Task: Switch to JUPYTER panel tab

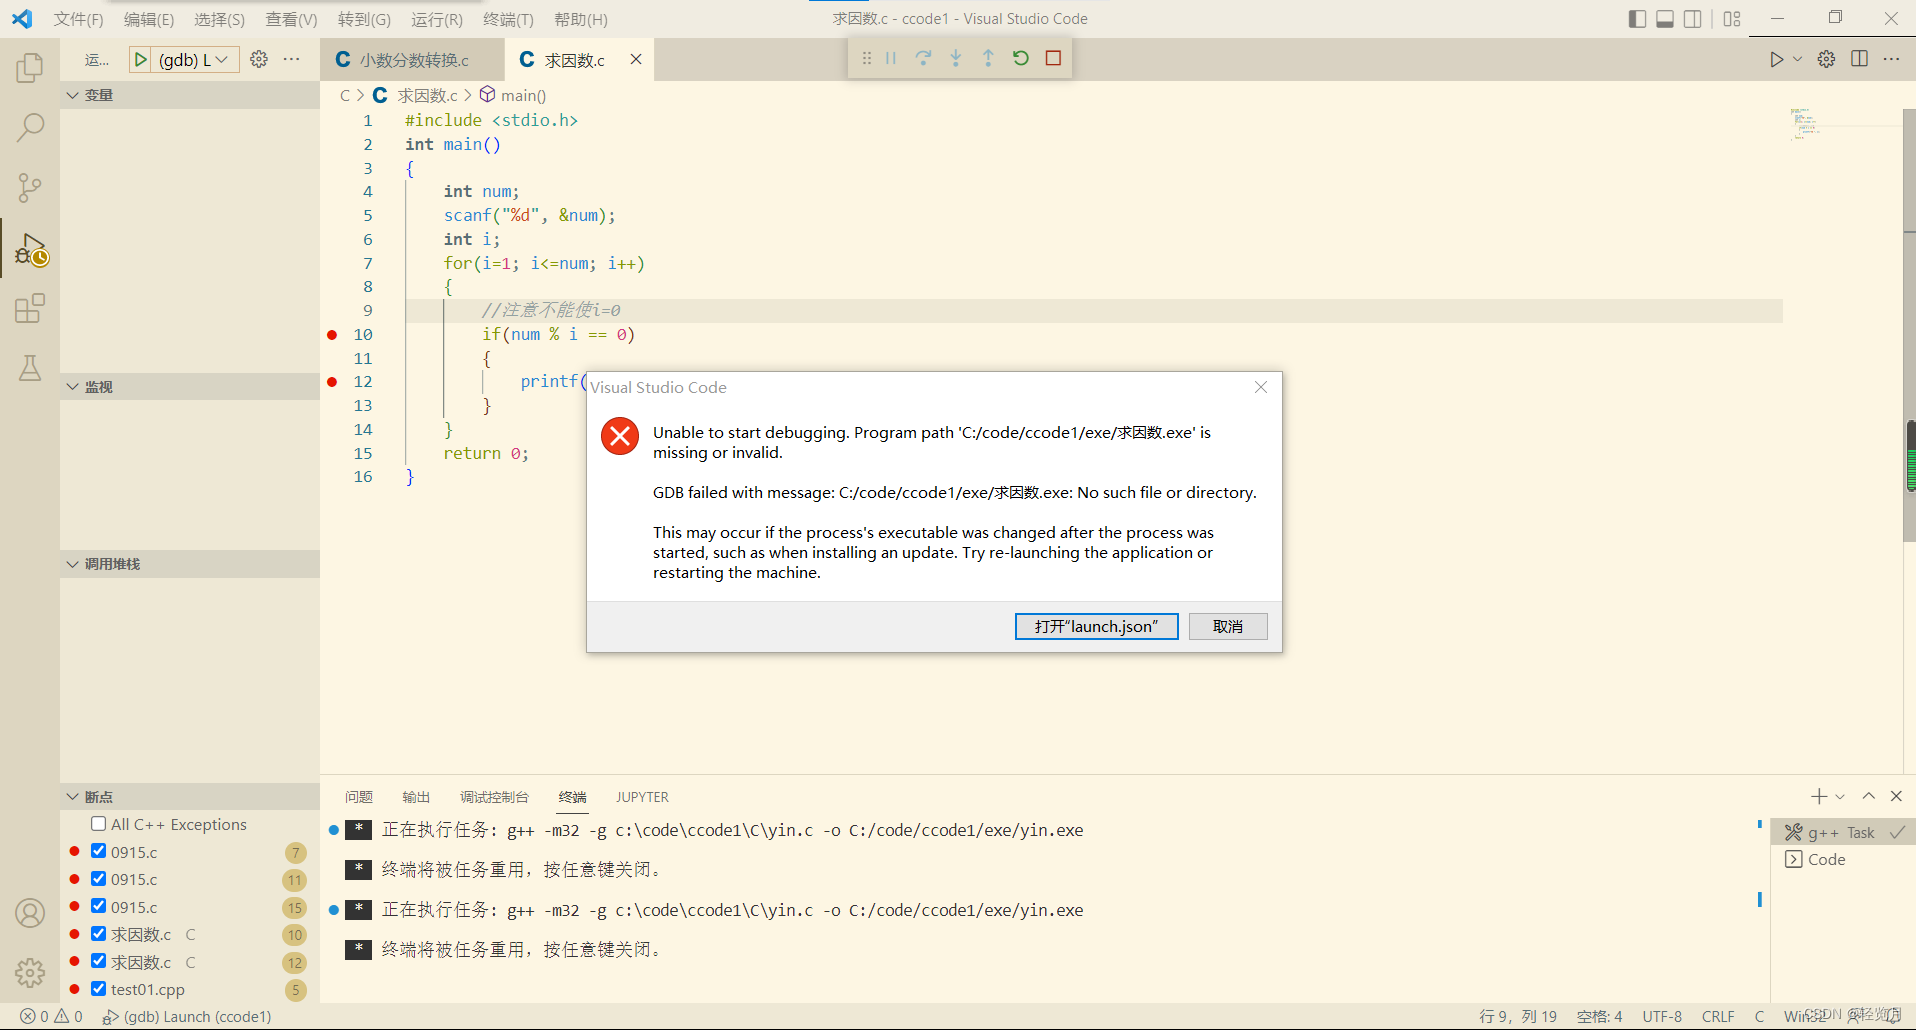Action: click(x=642, y=797)
